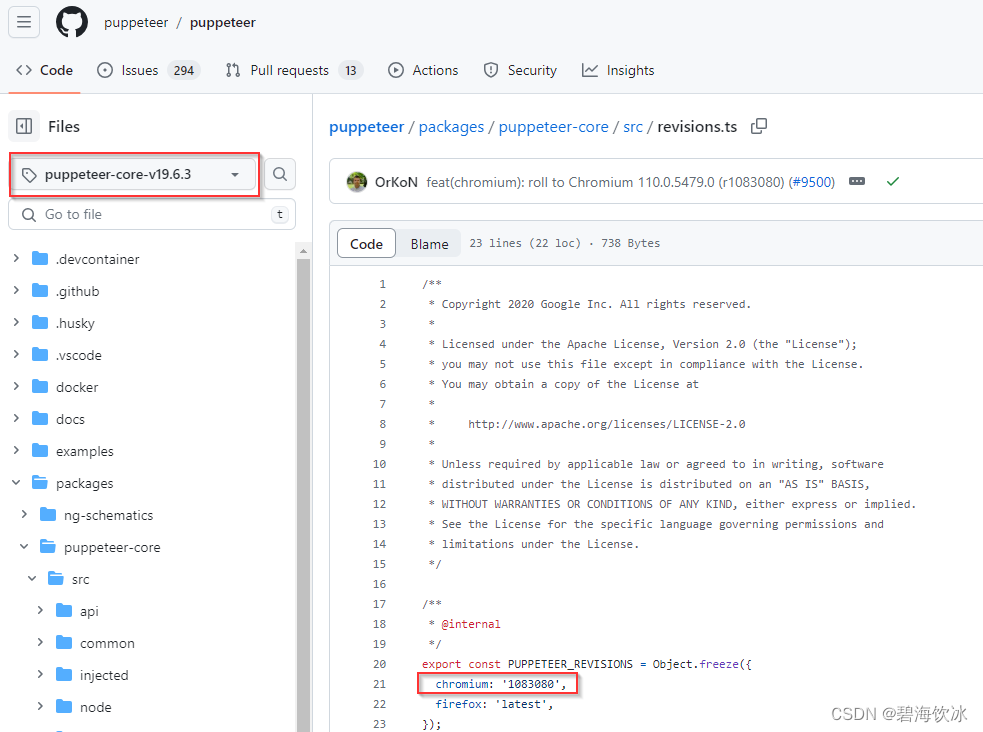Select the ng-schematics tree item label
Image resolution: width=983 pixels, height=732 pixels.
108,515
